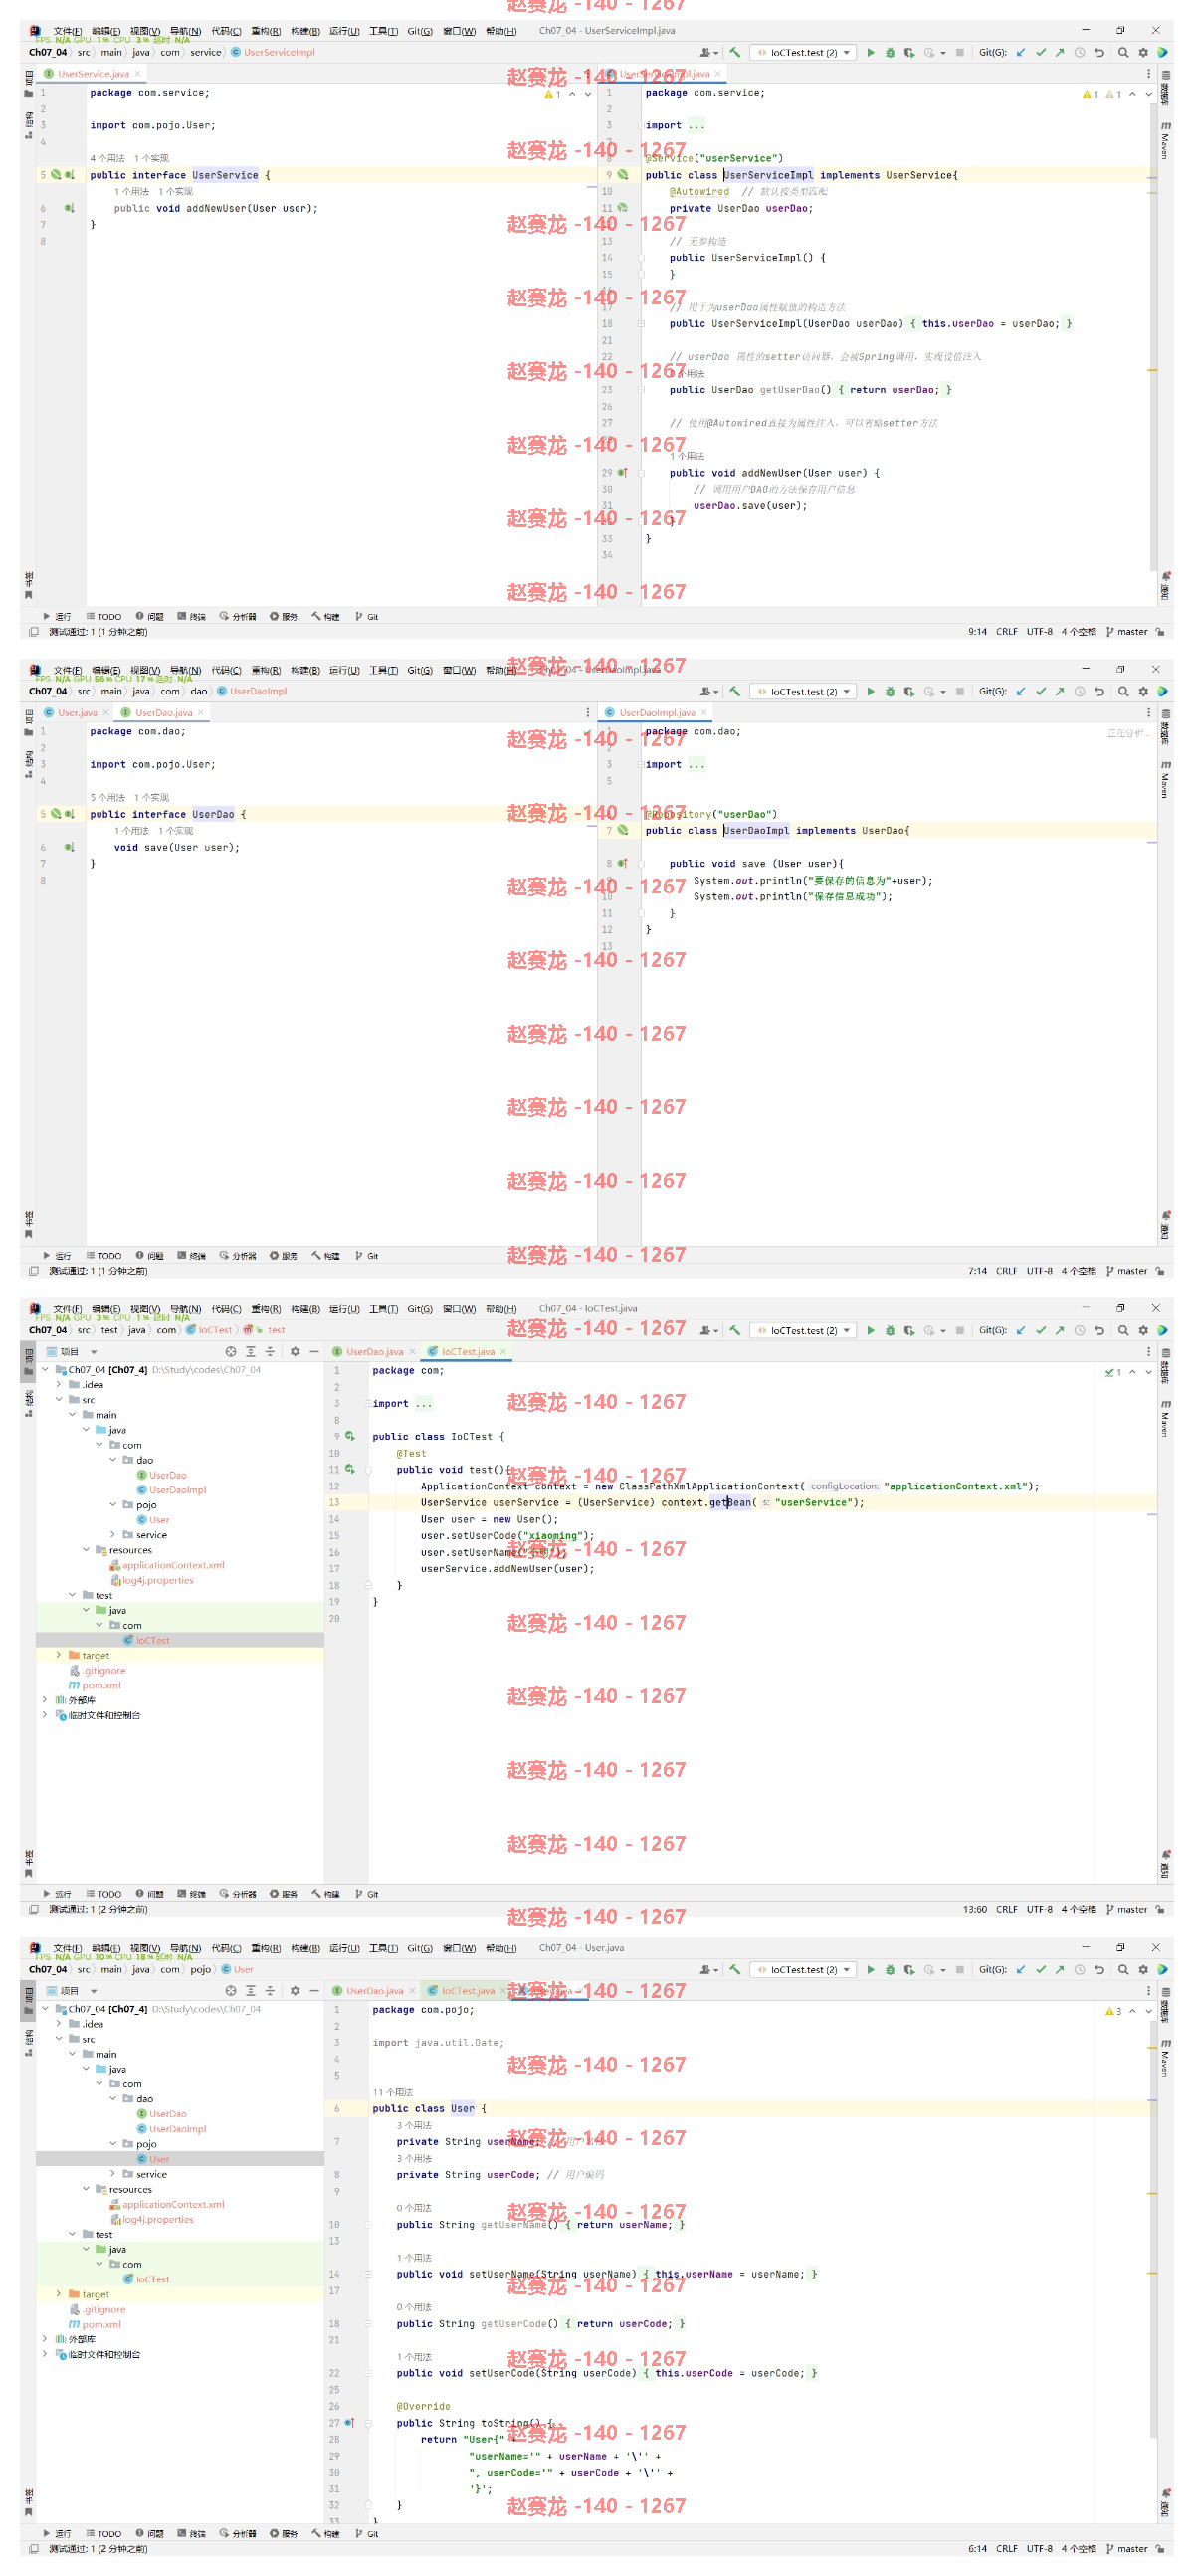The height and width of the screenshot is (2576, 1194).
Task: Collapse all in IoCTest window project panel
Action: [269, 1351]
